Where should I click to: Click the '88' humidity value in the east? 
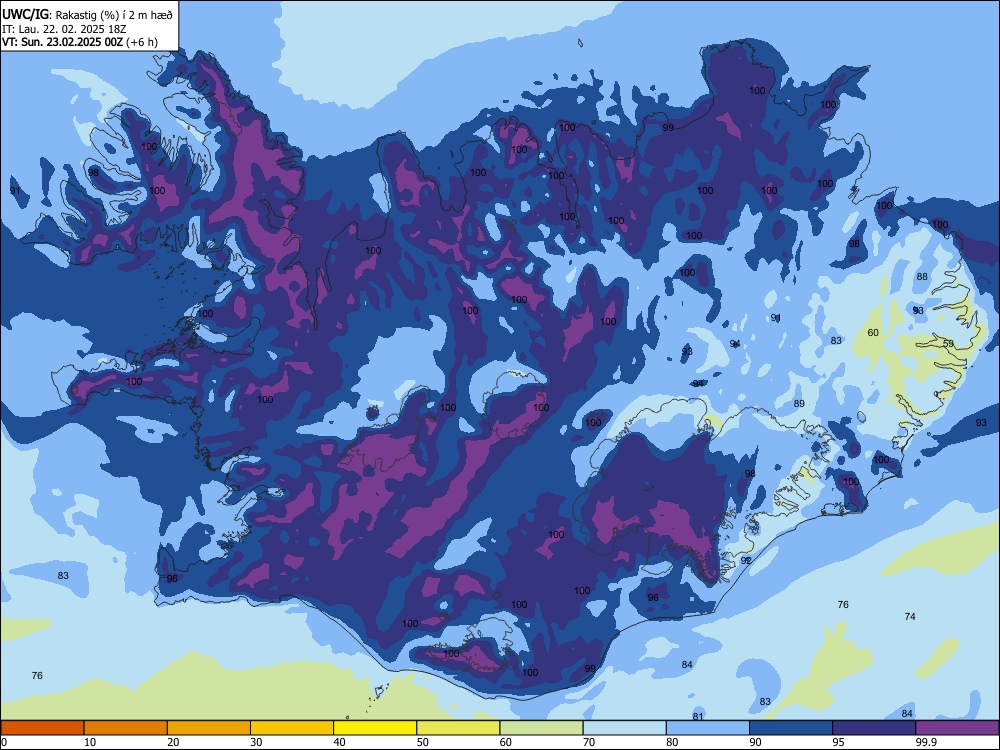click(x=922, y=276)
